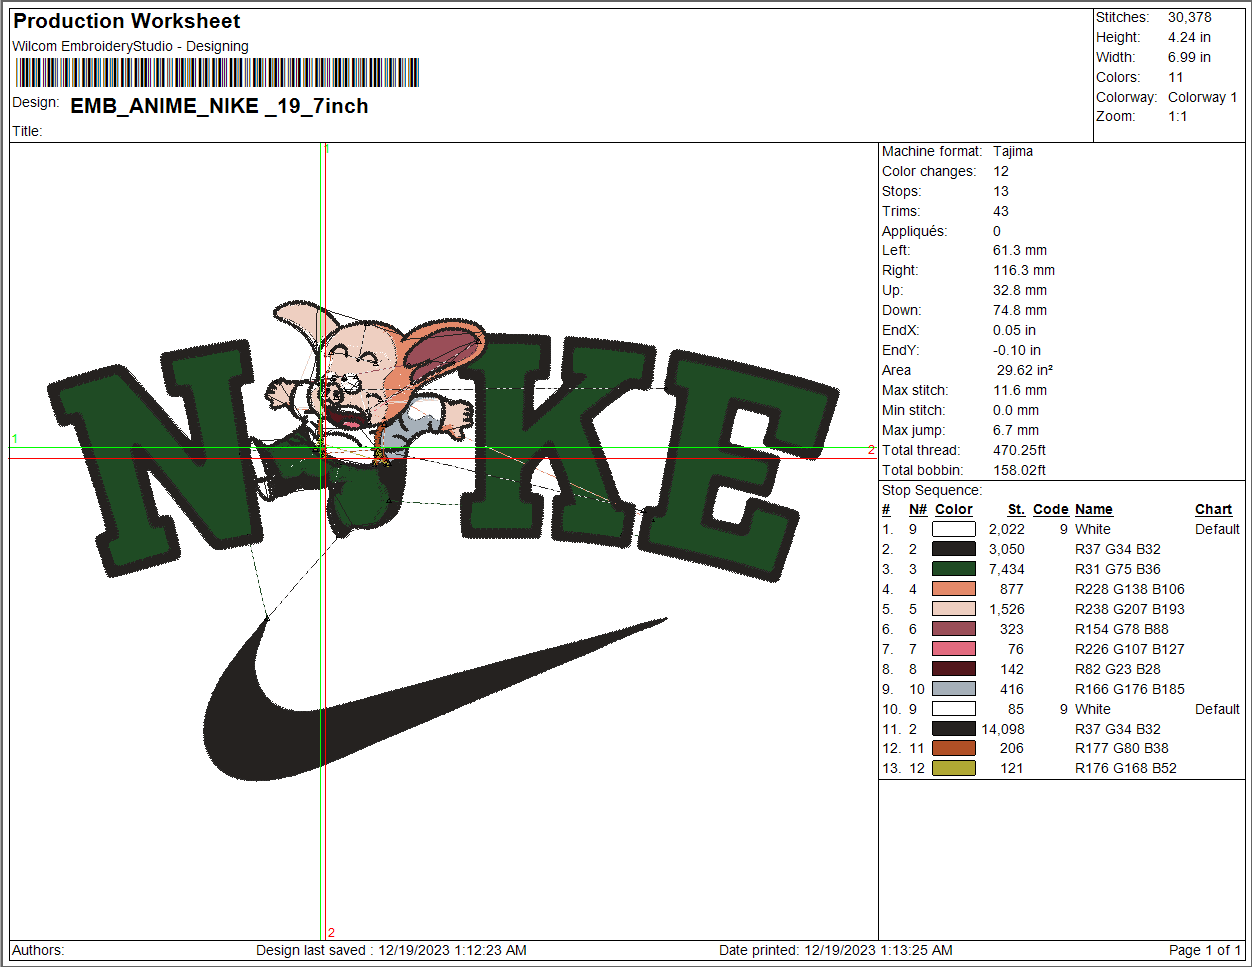Viewport: 1252px width, 967px height.
Task: Click the stitch count 7,434
Action: (x=1007, y=569)
